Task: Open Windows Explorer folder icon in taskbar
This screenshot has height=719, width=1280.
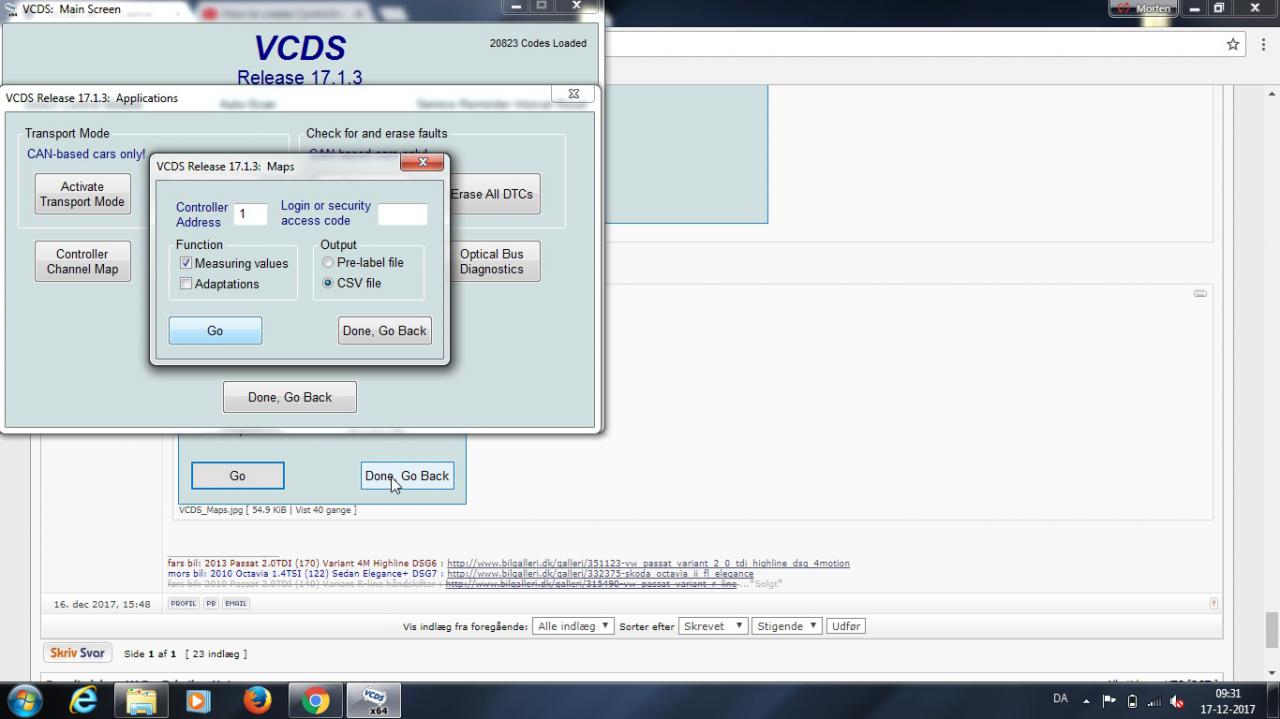Action: (x=141, y=700)
